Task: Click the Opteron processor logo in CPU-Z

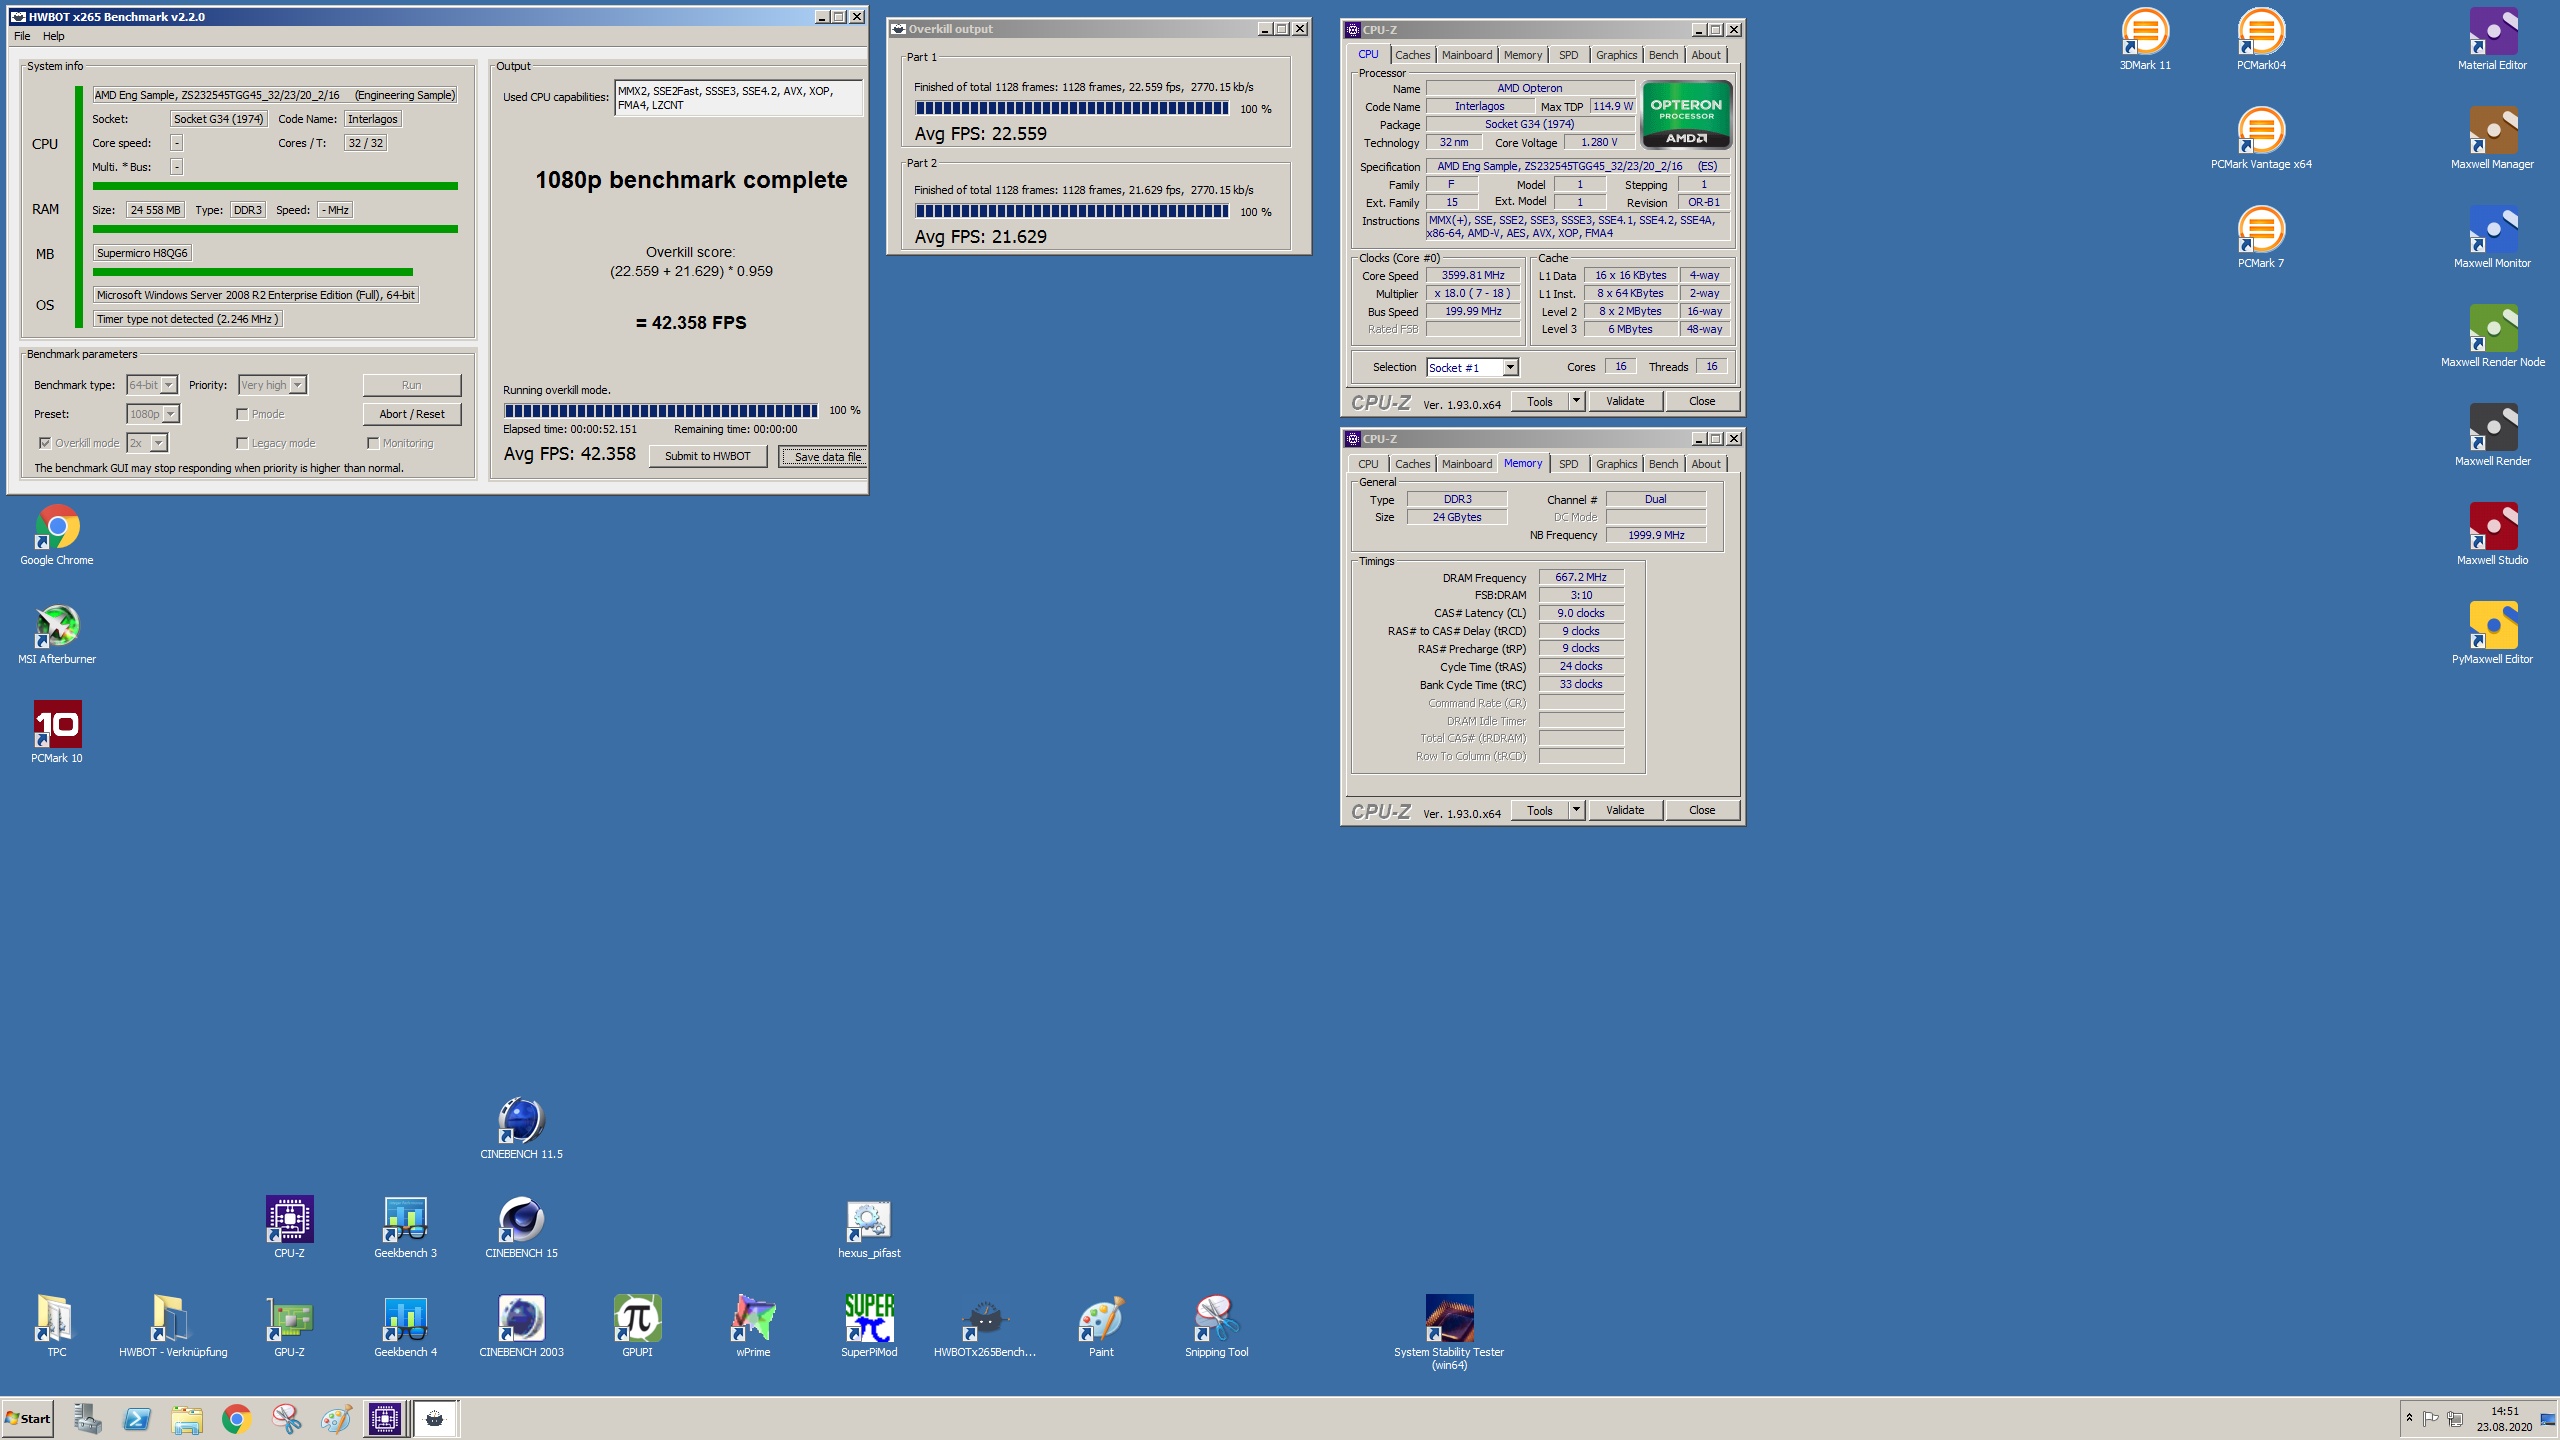Action: click(1686, 115)
